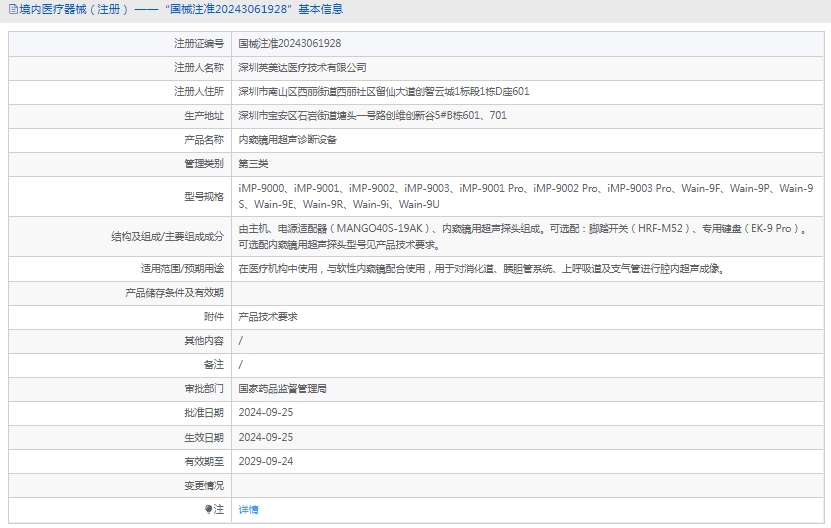
Task: Click the 结构及组成 composition description text
Action: (522, 236)
